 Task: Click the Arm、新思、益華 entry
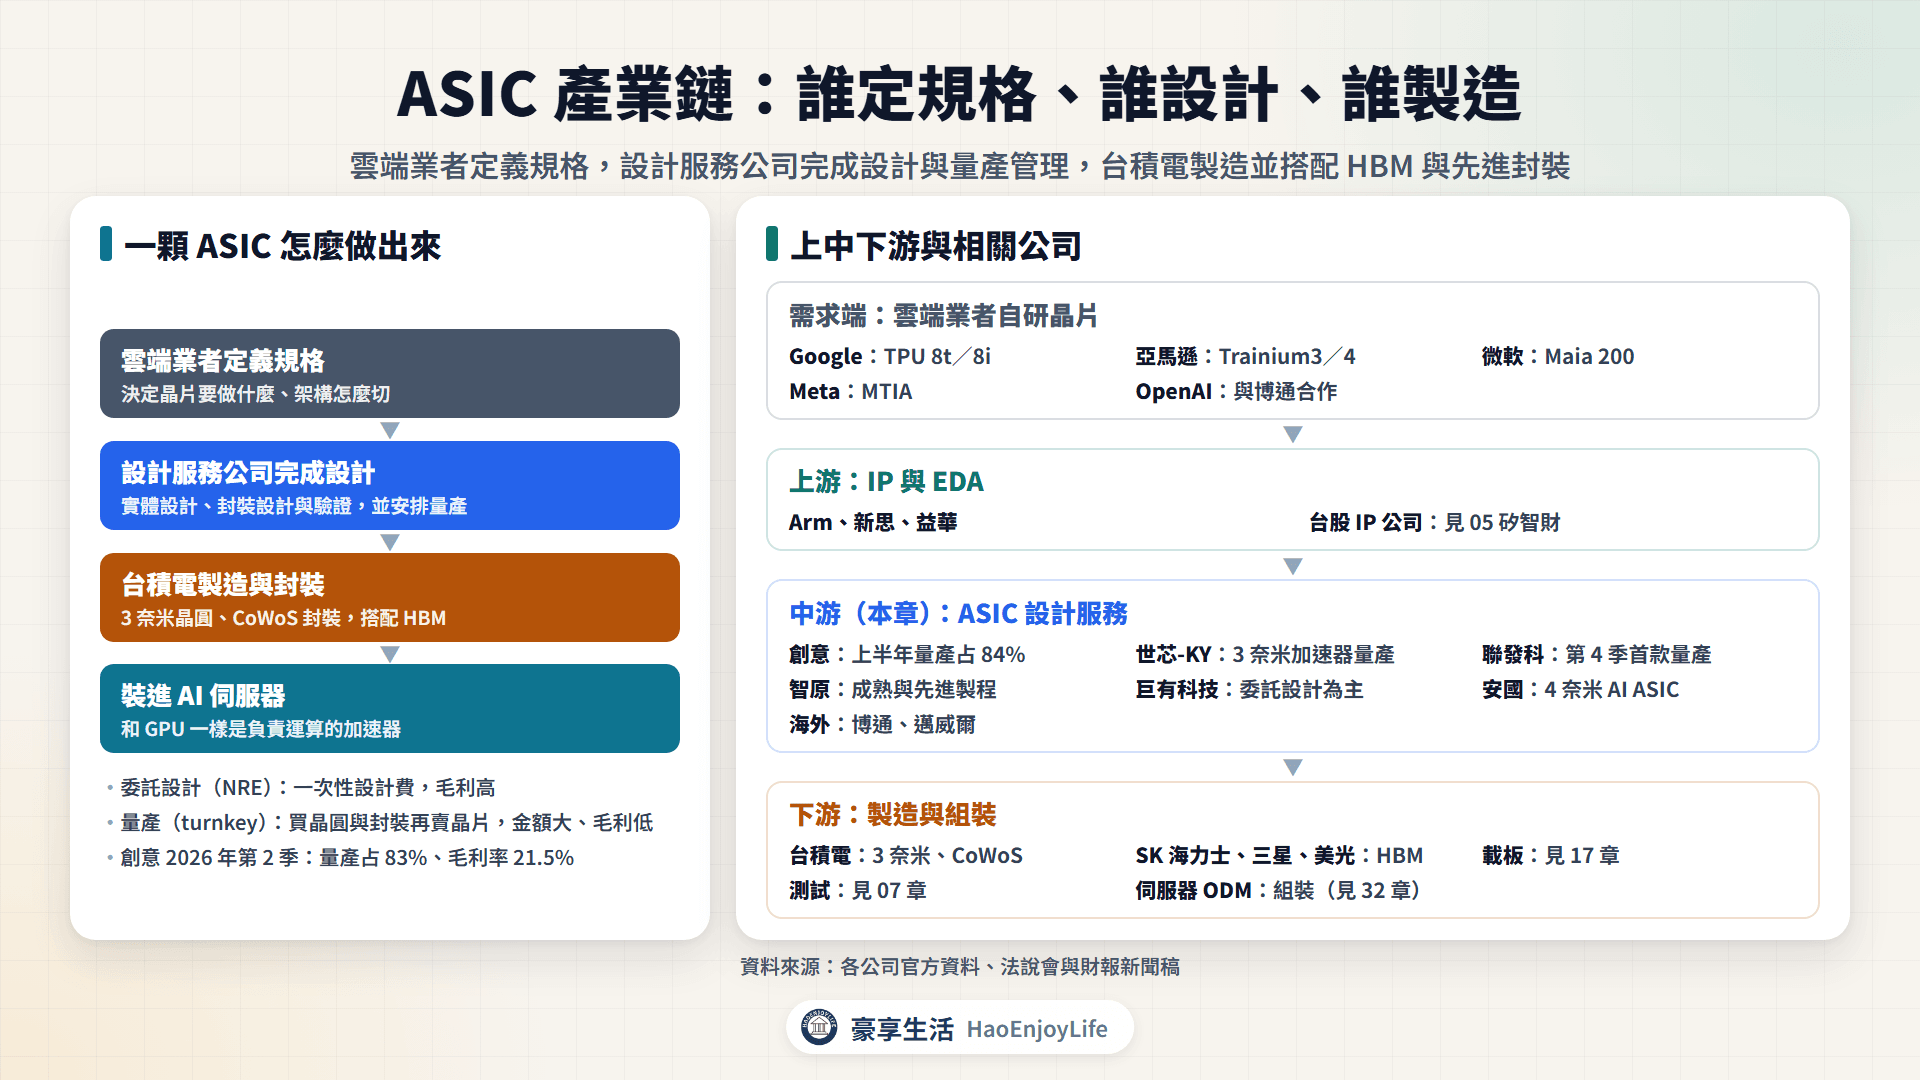click(x=873, y=523)
